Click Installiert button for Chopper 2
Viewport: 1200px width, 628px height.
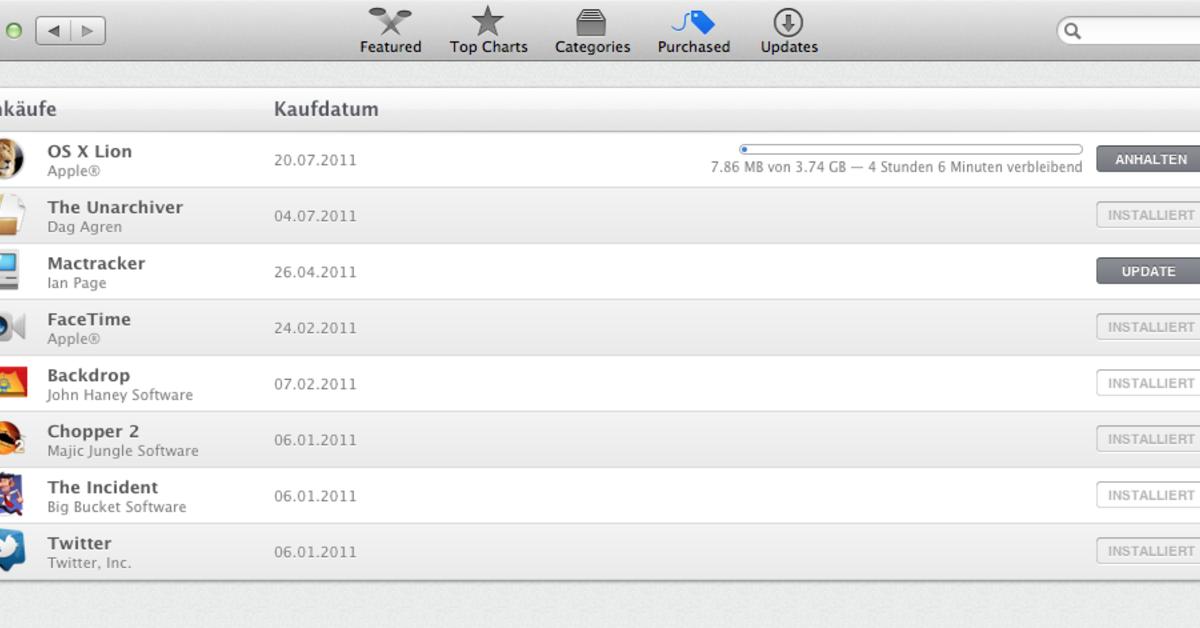click(x=1149, y=439)
